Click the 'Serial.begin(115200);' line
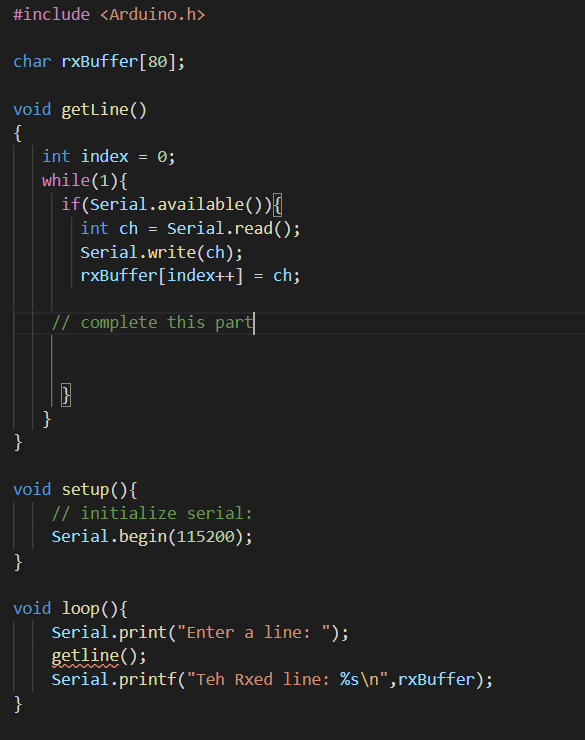This screenshot has height=740, width=585. [152, 537]
